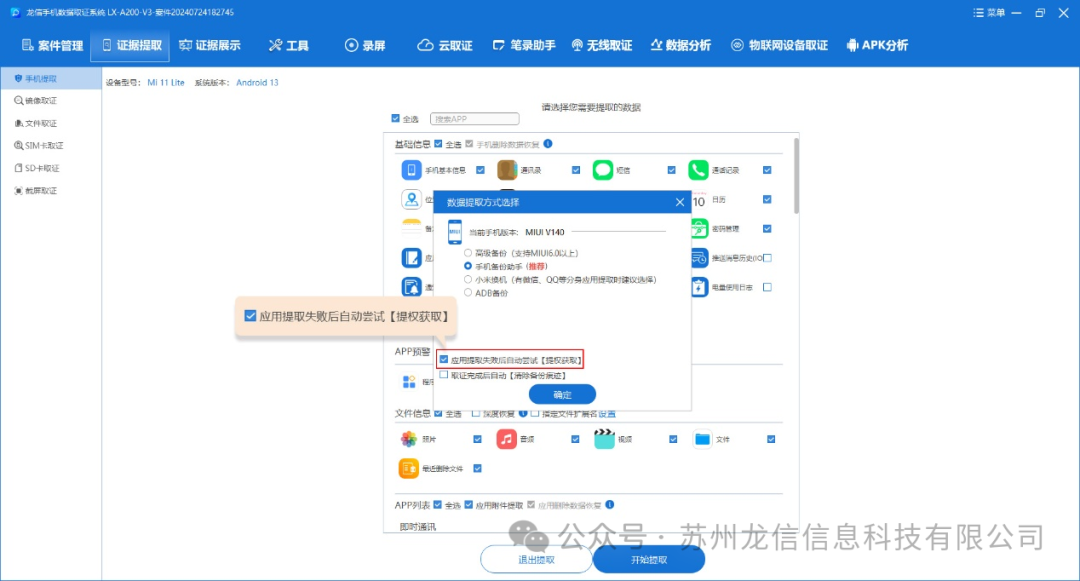
Task: Open the 云取证 tab
Action: tap(445, 45)
